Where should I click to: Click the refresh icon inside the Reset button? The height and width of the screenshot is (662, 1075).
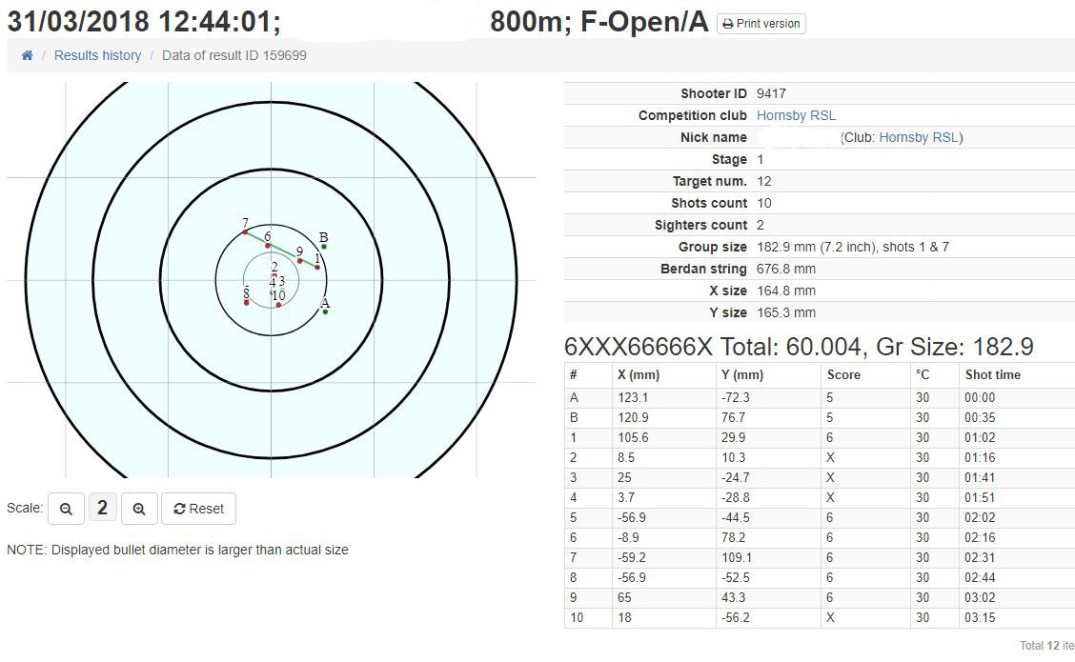tap(180, 508)
